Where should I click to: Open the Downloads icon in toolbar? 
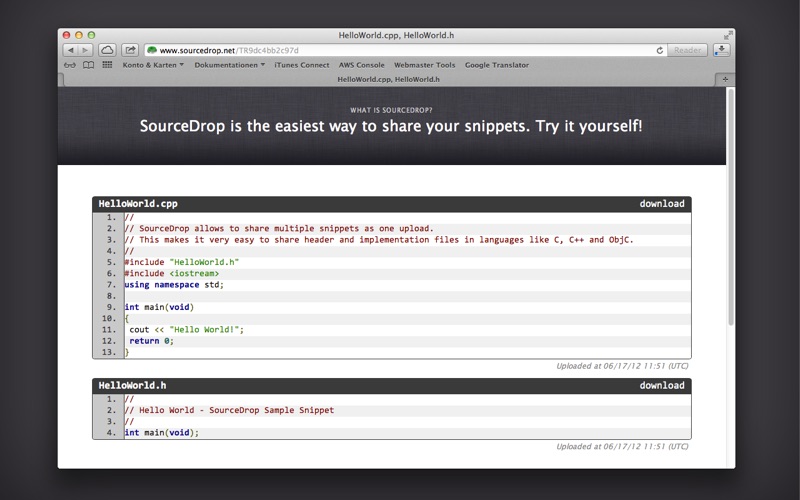tap(722, 50)
